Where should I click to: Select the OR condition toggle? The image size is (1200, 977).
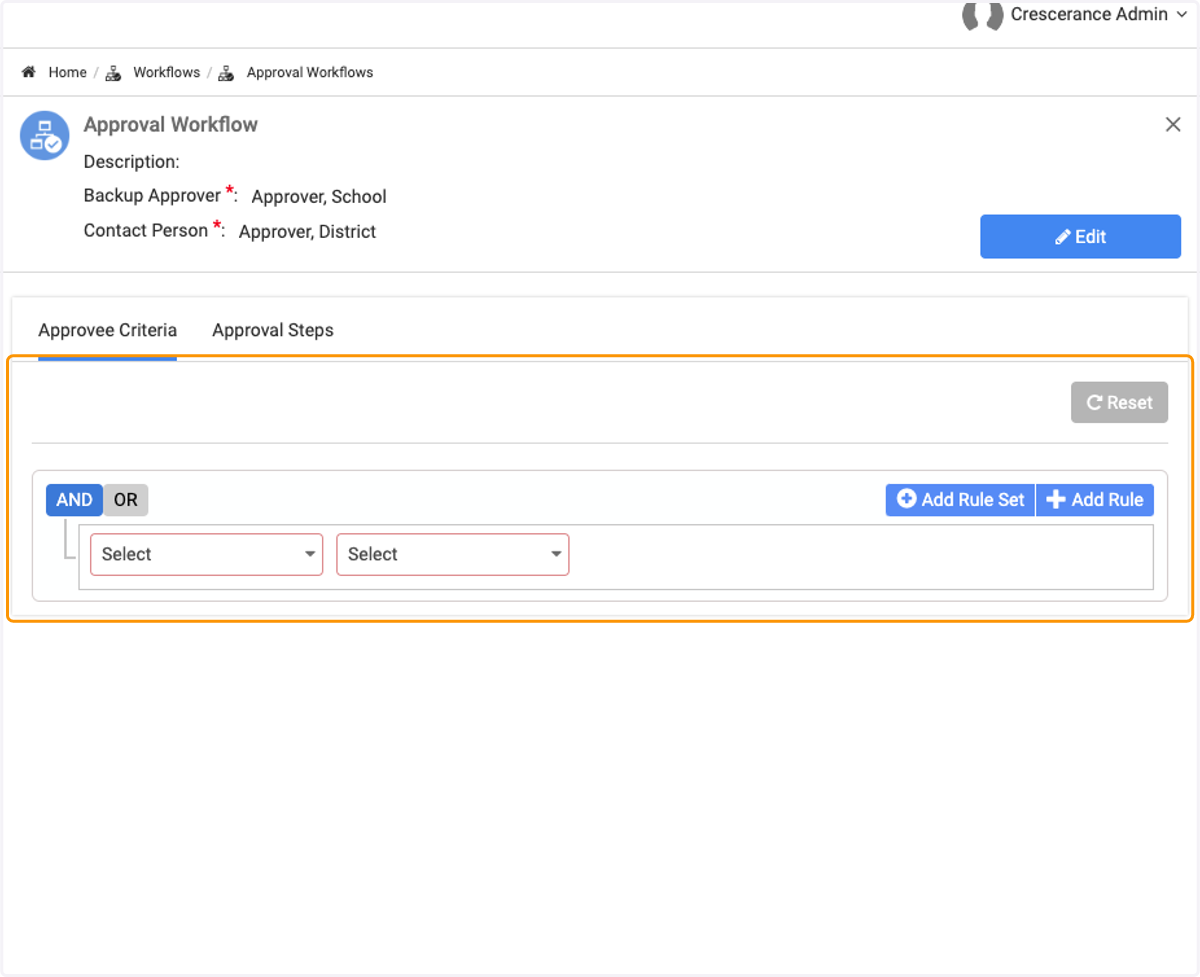click(126, 500)
